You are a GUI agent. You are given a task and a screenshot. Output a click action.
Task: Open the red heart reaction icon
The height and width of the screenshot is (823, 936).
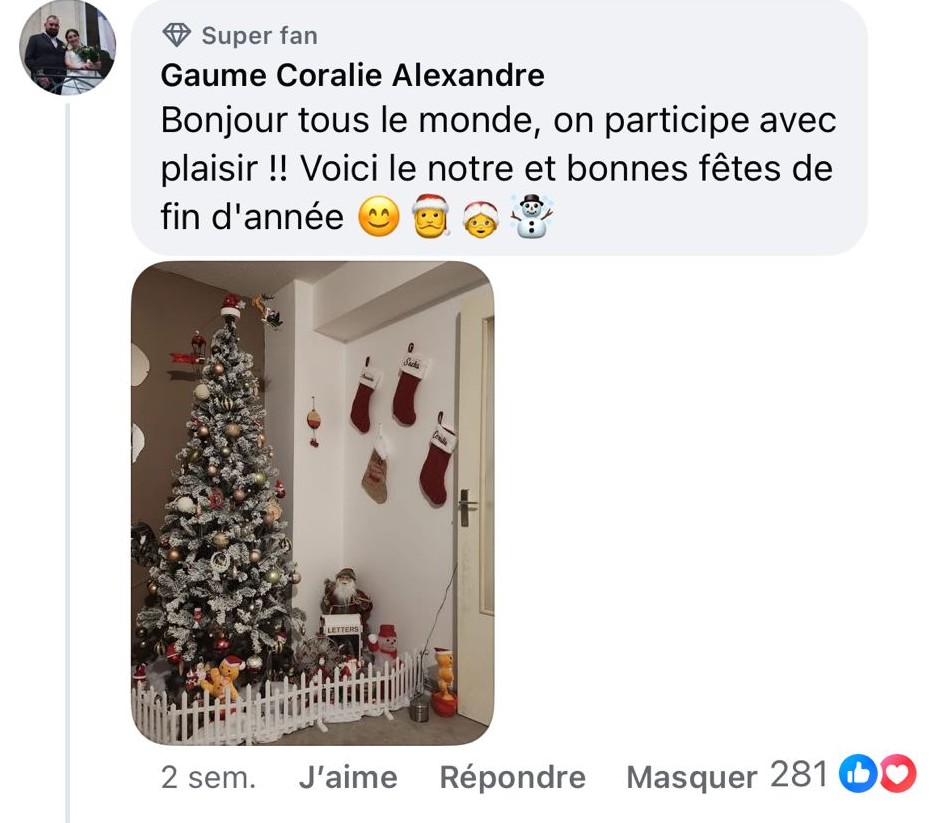[897, 774]
